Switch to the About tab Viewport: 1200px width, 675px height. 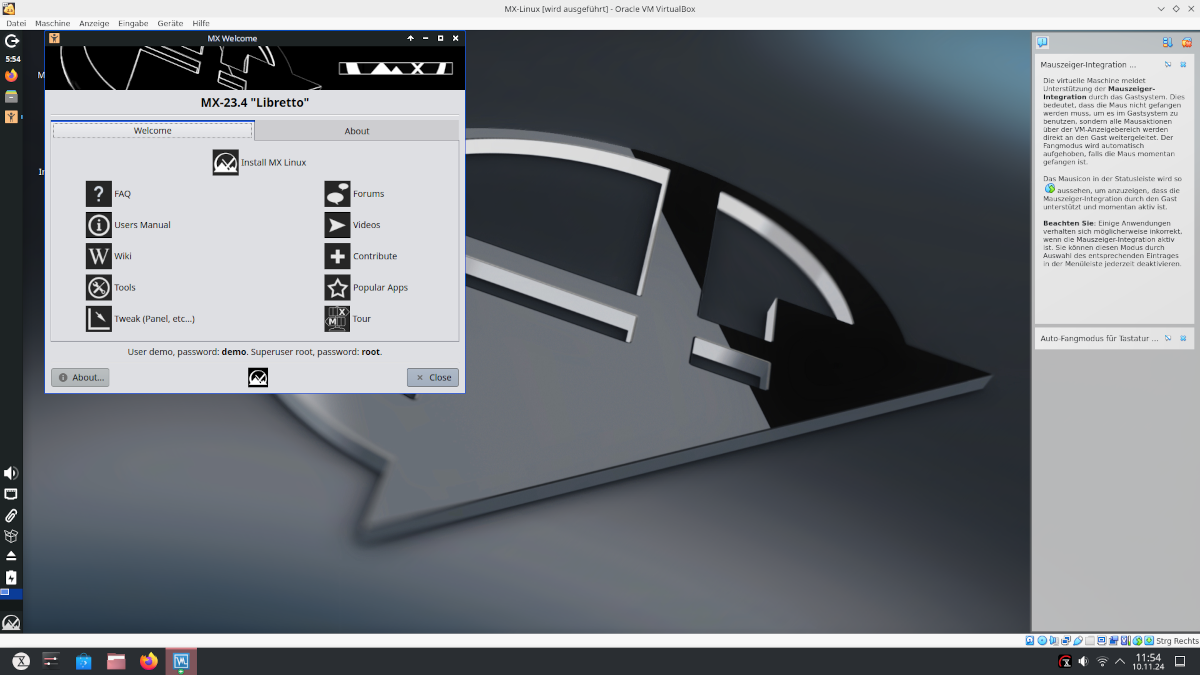click(357, 131)
